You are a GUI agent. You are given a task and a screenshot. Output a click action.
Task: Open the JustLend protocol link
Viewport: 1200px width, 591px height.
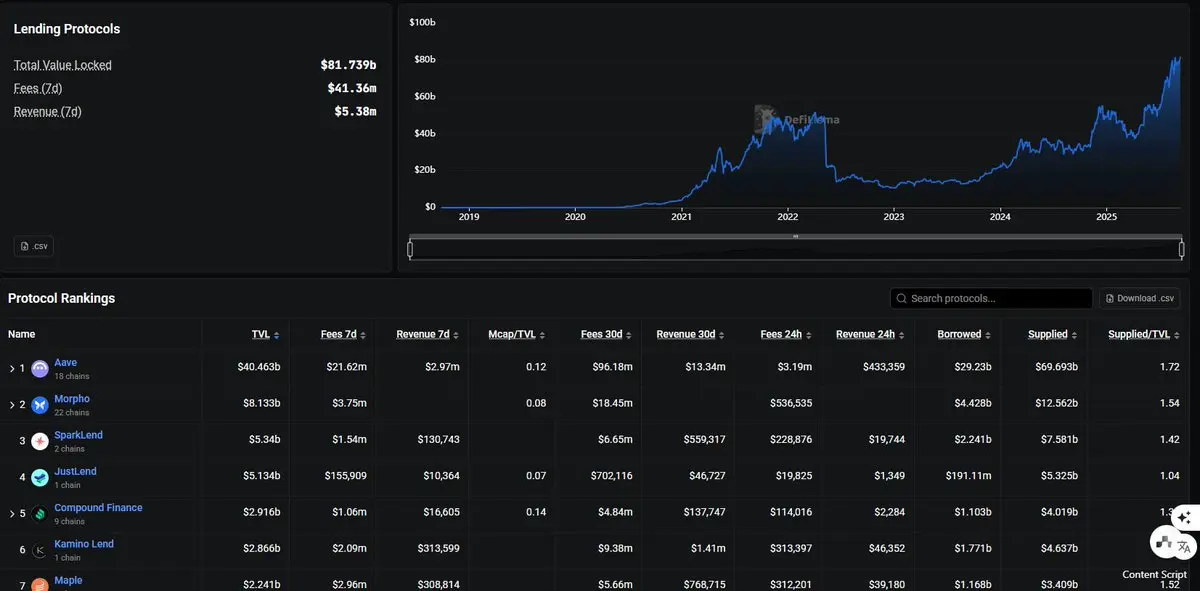75,471
